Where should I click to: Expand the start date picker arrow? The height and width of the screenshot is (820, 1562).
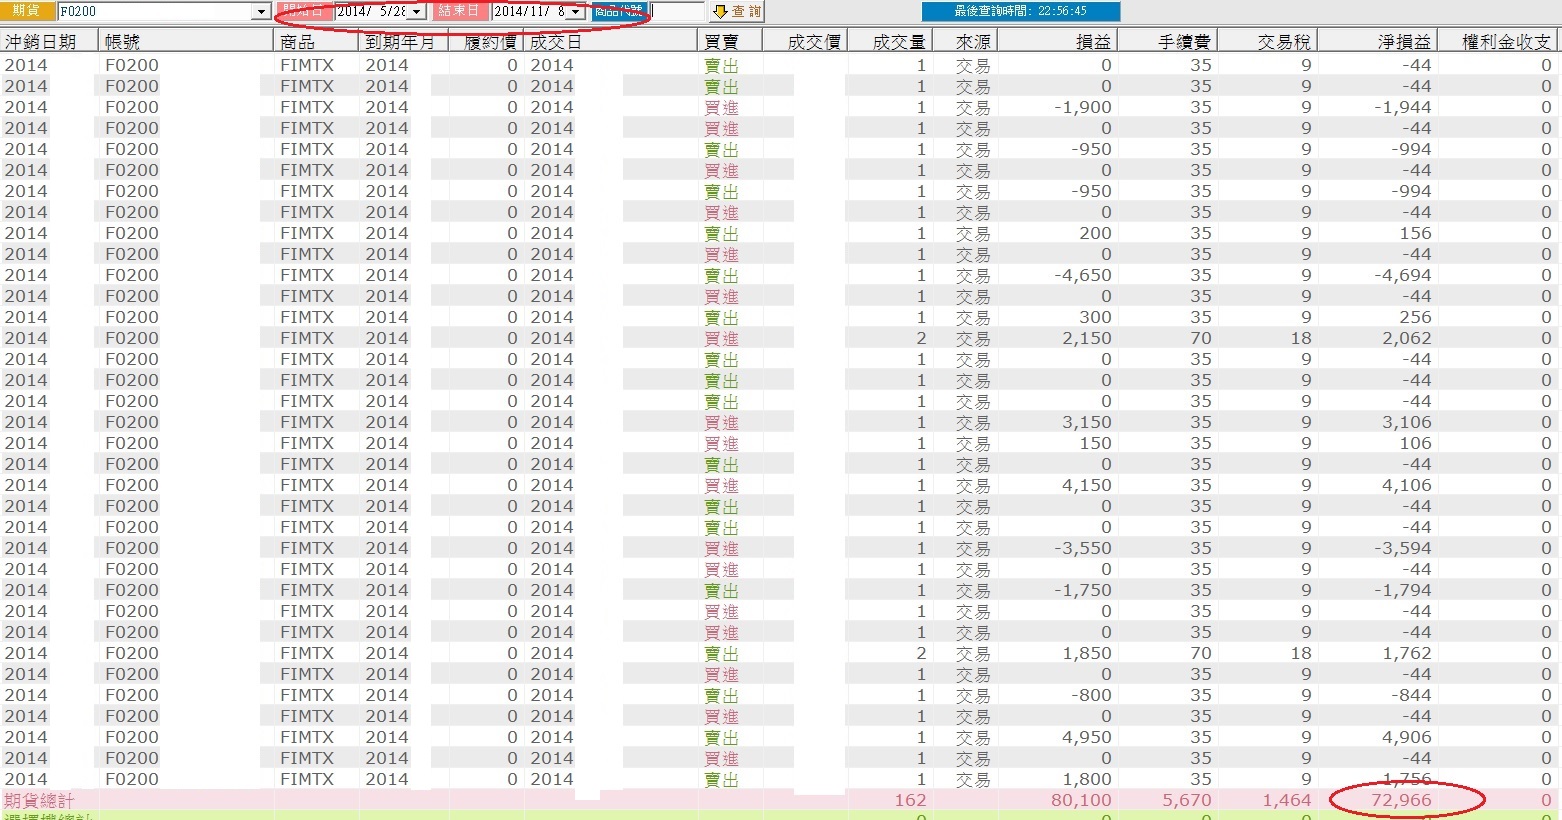417,12
